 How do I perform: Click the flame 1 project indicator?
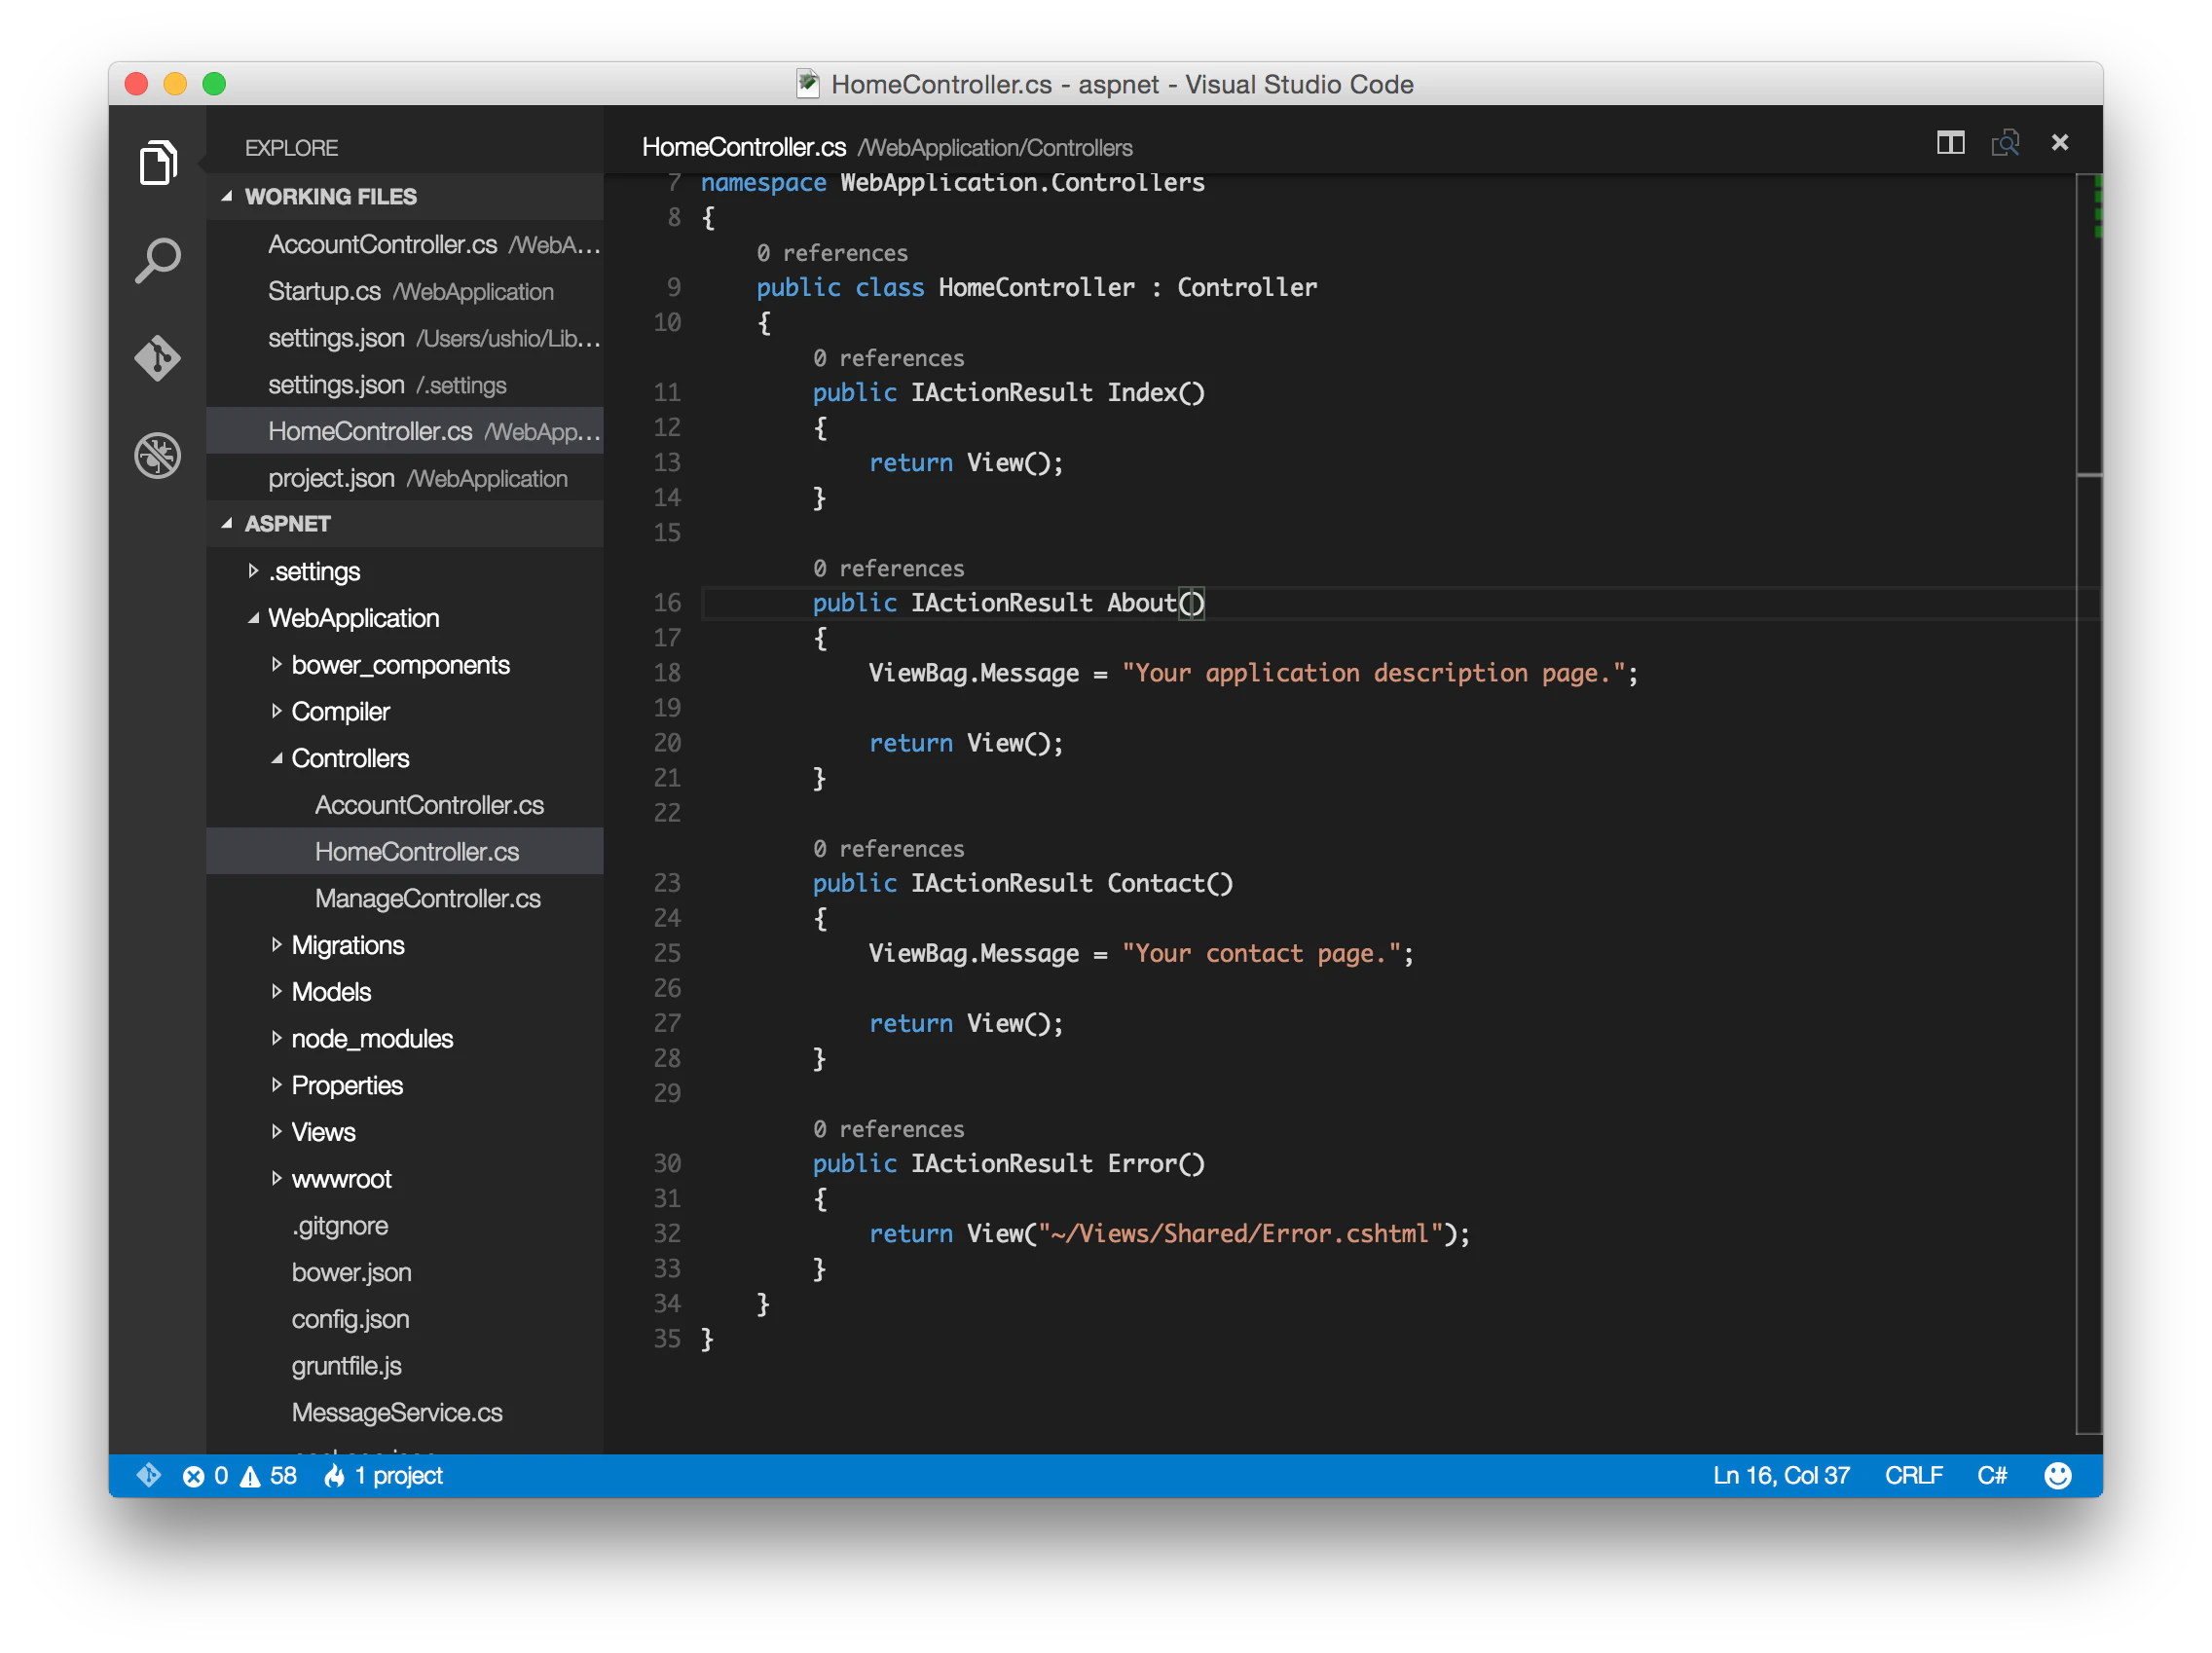point(383,1476)
